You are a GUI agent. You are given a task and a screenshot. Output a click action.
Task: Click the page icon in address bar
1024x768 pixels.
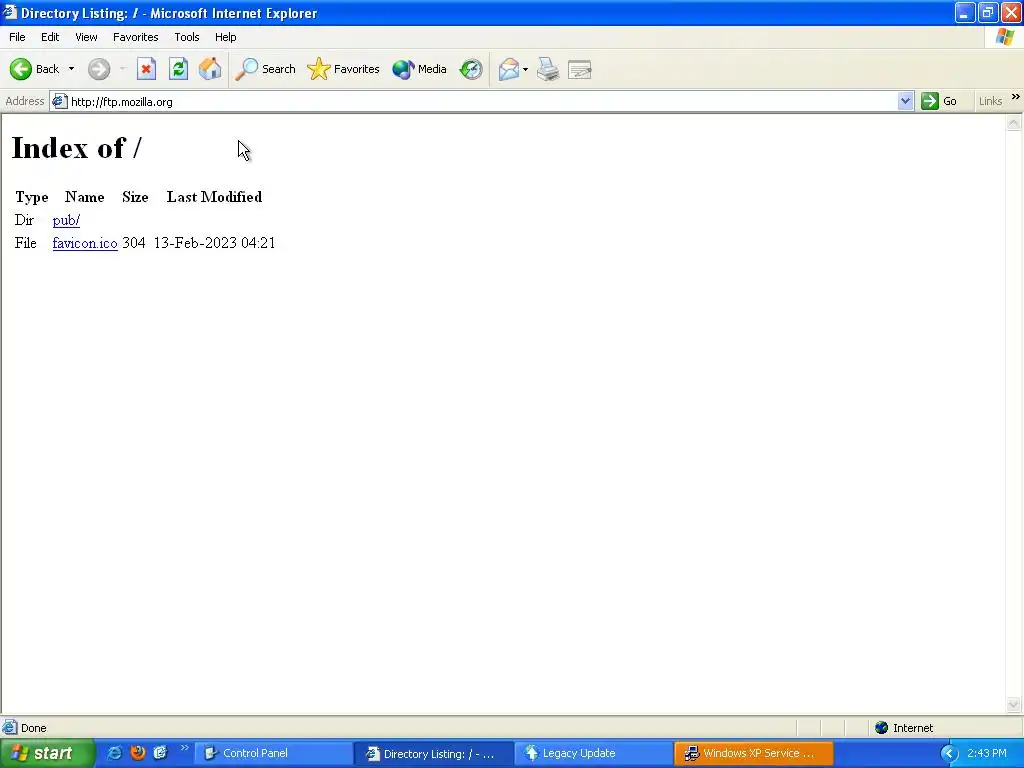(59, 101)
